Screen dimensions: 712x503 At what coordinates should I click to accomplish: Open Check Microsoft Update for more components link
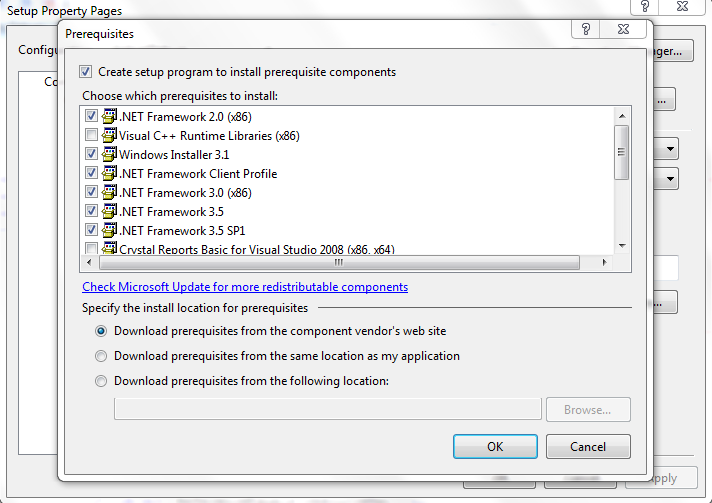click(245, 287)
